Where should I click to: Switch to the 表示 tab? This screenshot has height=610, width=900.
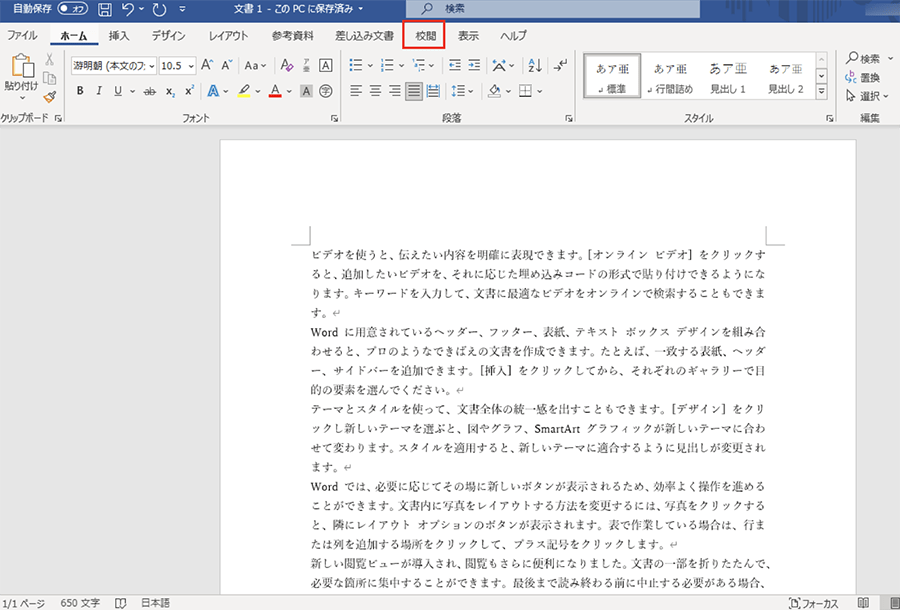(468, 35)
